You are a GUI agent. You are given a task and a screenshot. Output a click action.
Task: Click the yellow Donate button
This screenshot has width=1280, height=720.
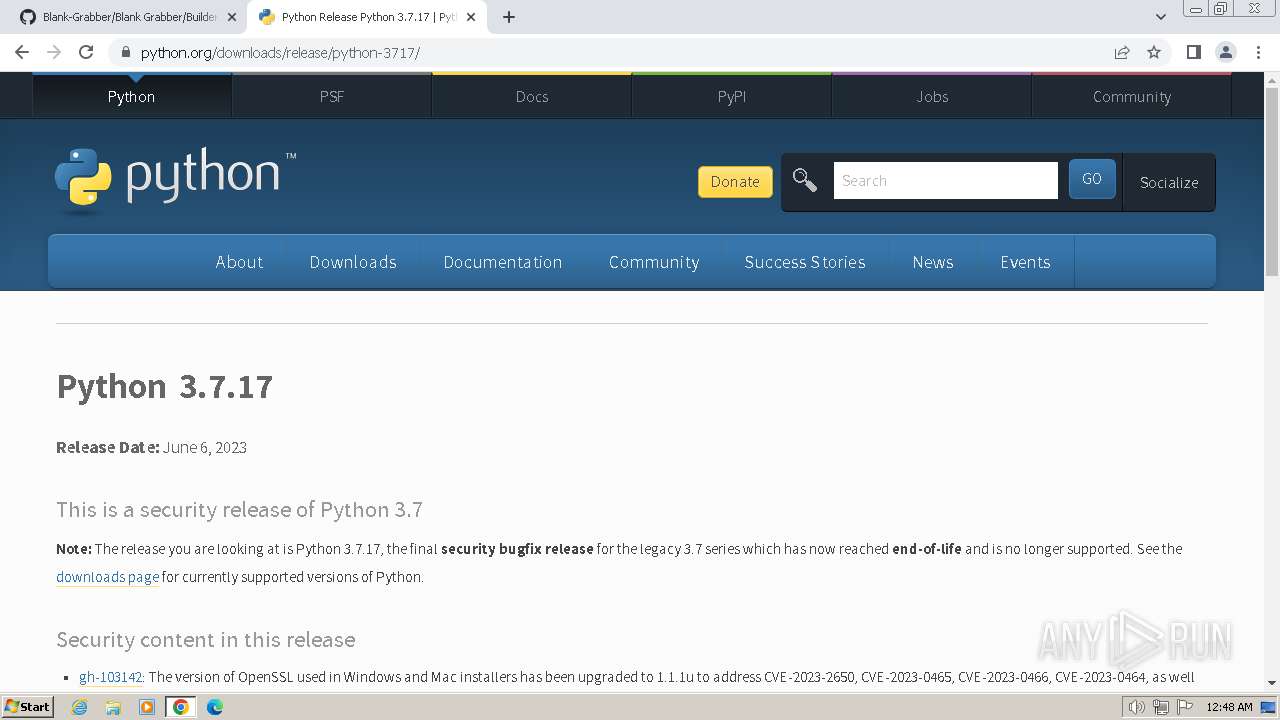735,181
